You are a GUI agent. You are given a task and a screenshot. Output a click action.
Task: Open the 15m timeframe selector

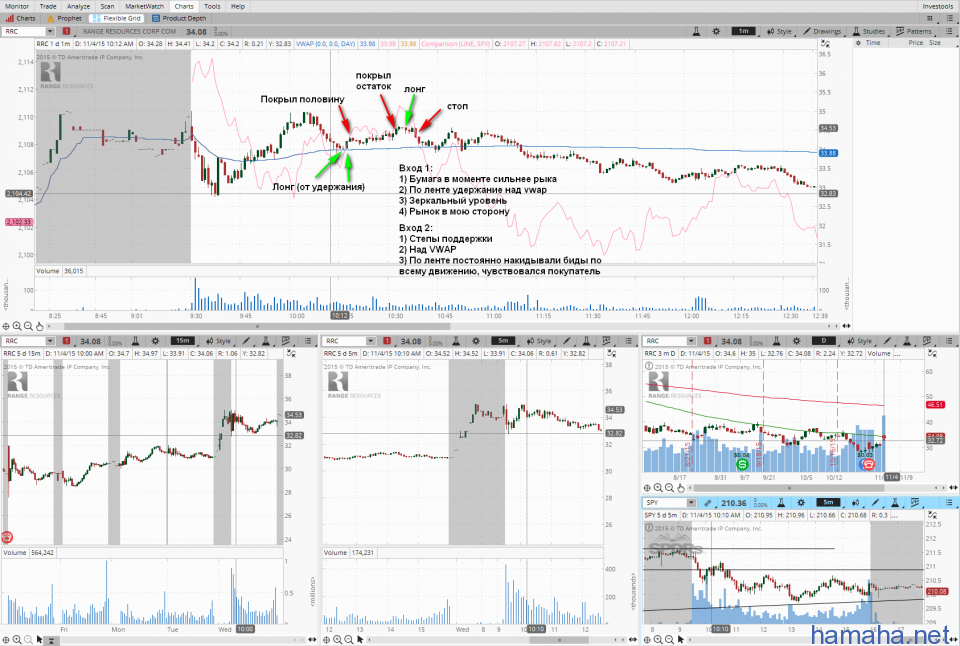coord(182,341)
